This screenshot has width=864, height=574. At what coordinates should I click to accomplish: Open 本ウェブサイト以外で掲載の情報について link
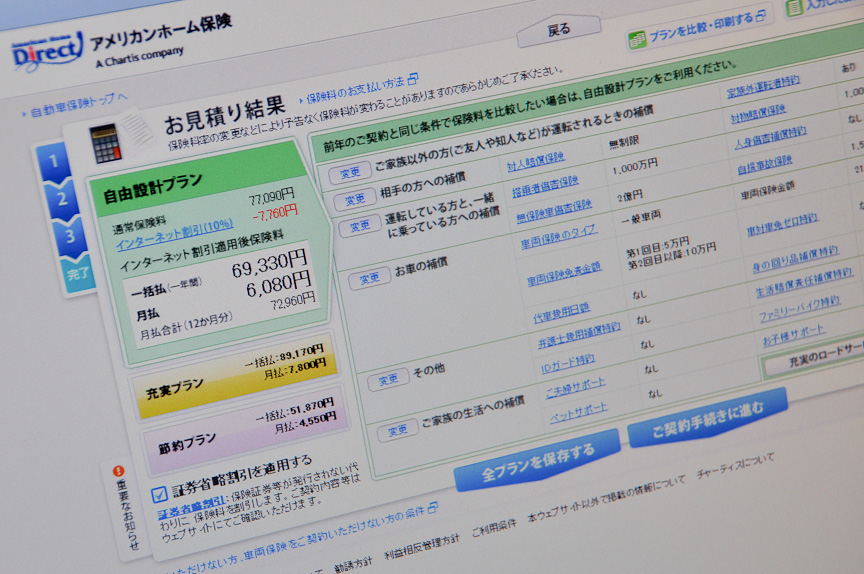[606, 498]
